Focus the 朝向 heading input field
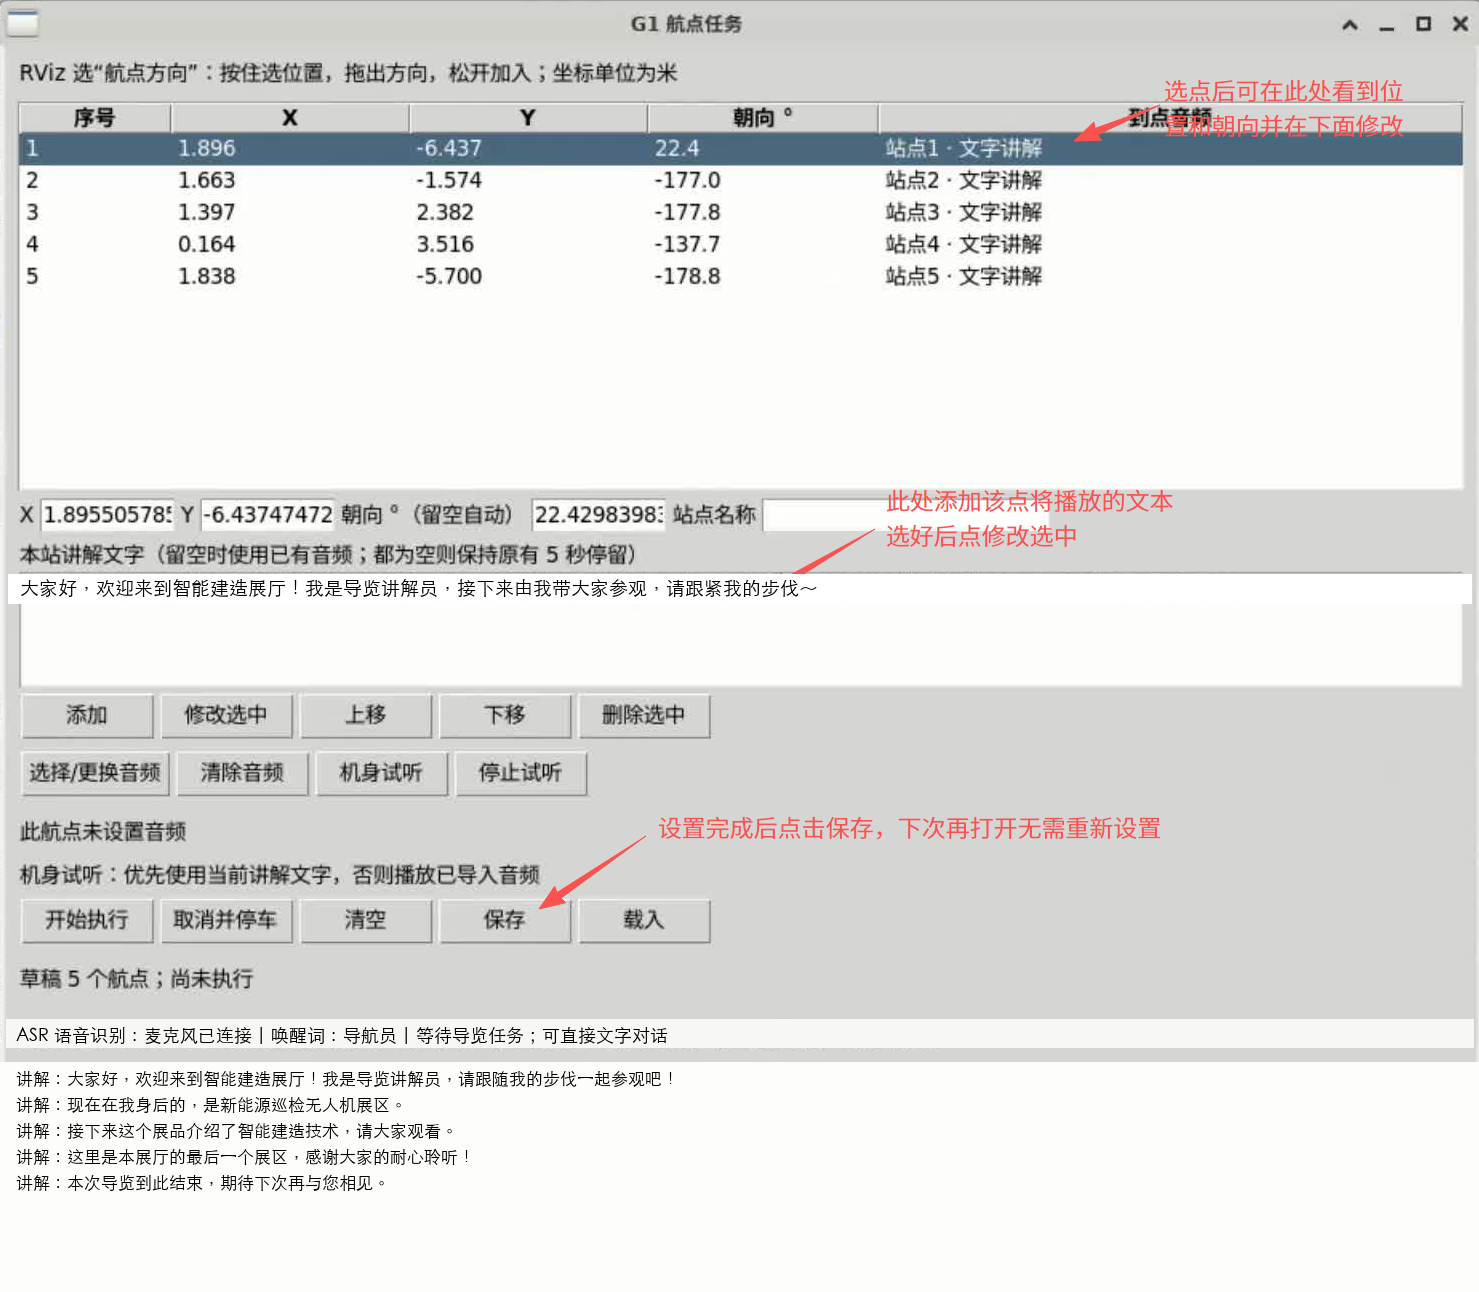Image resolution: width=1479 pixels, height=1292 pixels. 598,515
